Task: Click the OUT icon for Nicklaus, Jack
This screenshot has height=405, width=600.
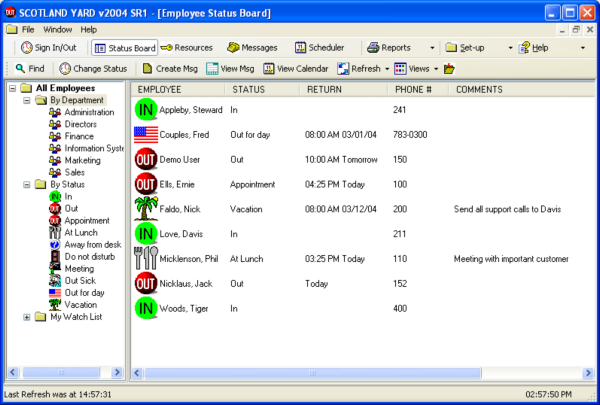Action: pyautogui.click(x=146, y=284)
